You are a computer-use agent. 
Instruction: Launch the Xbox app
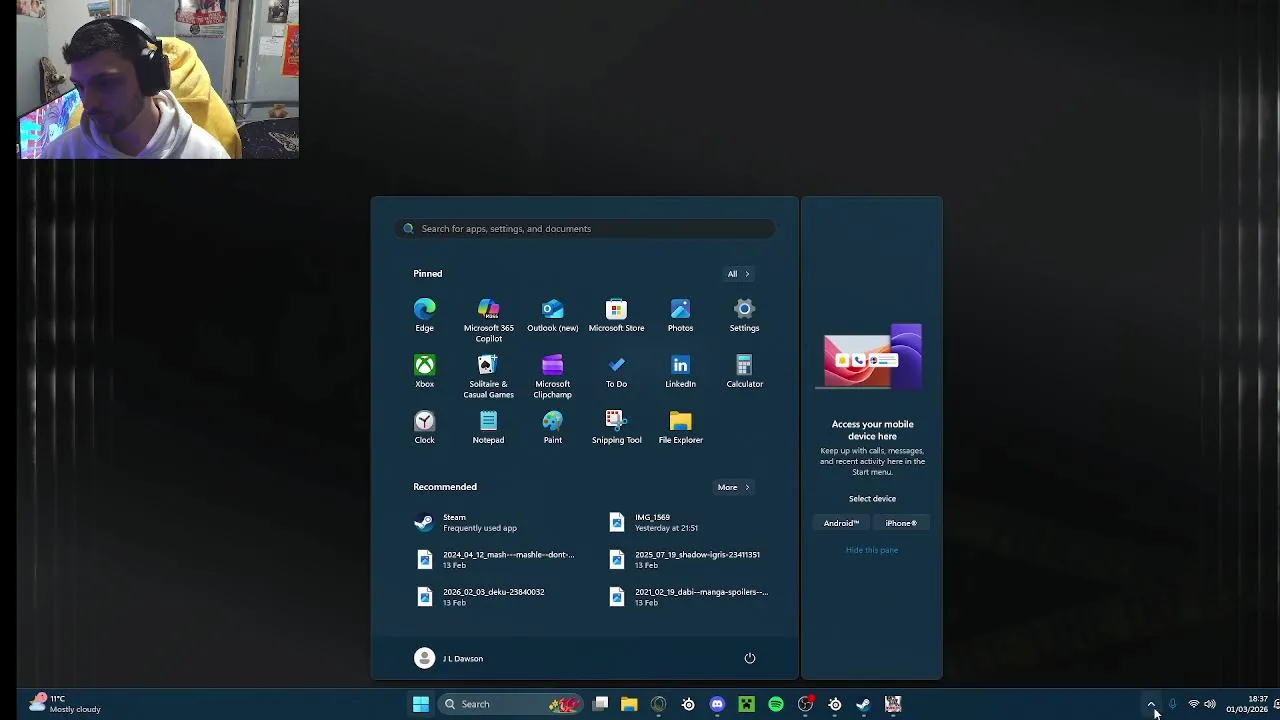click(x=424, y=371)
